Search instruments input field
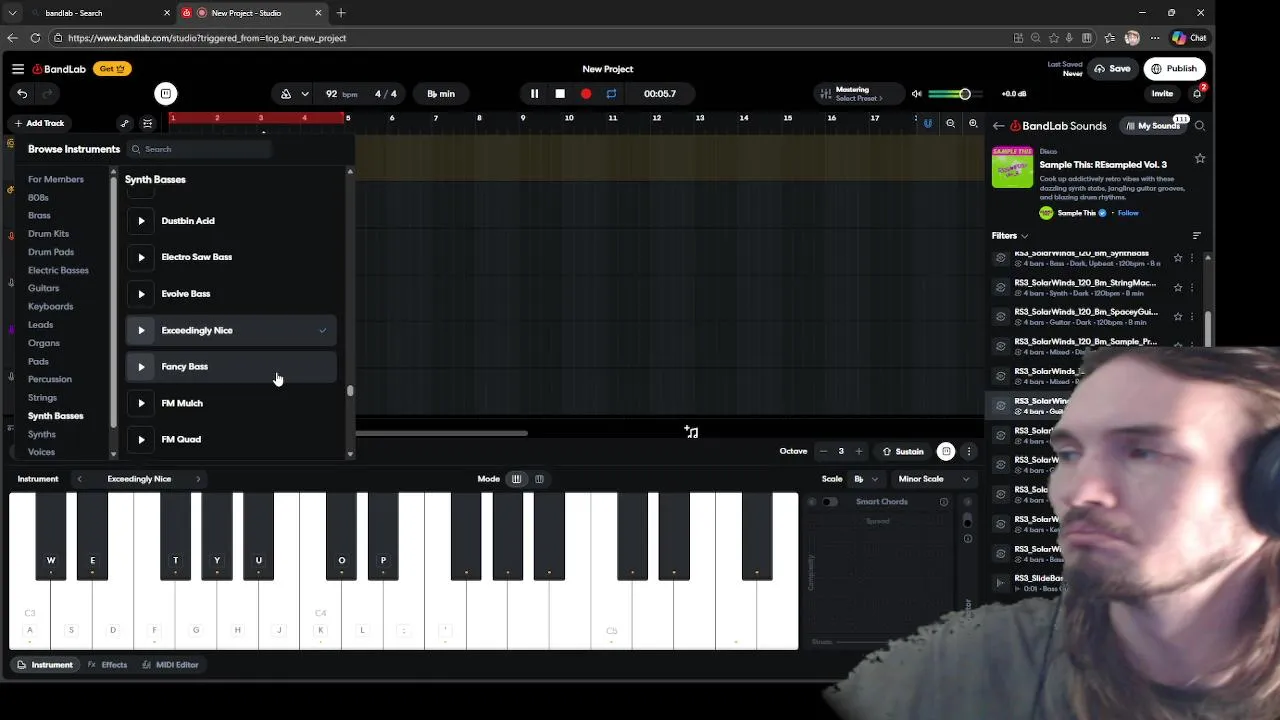Viewport: 1280px width, 720px height. [200, 149]
